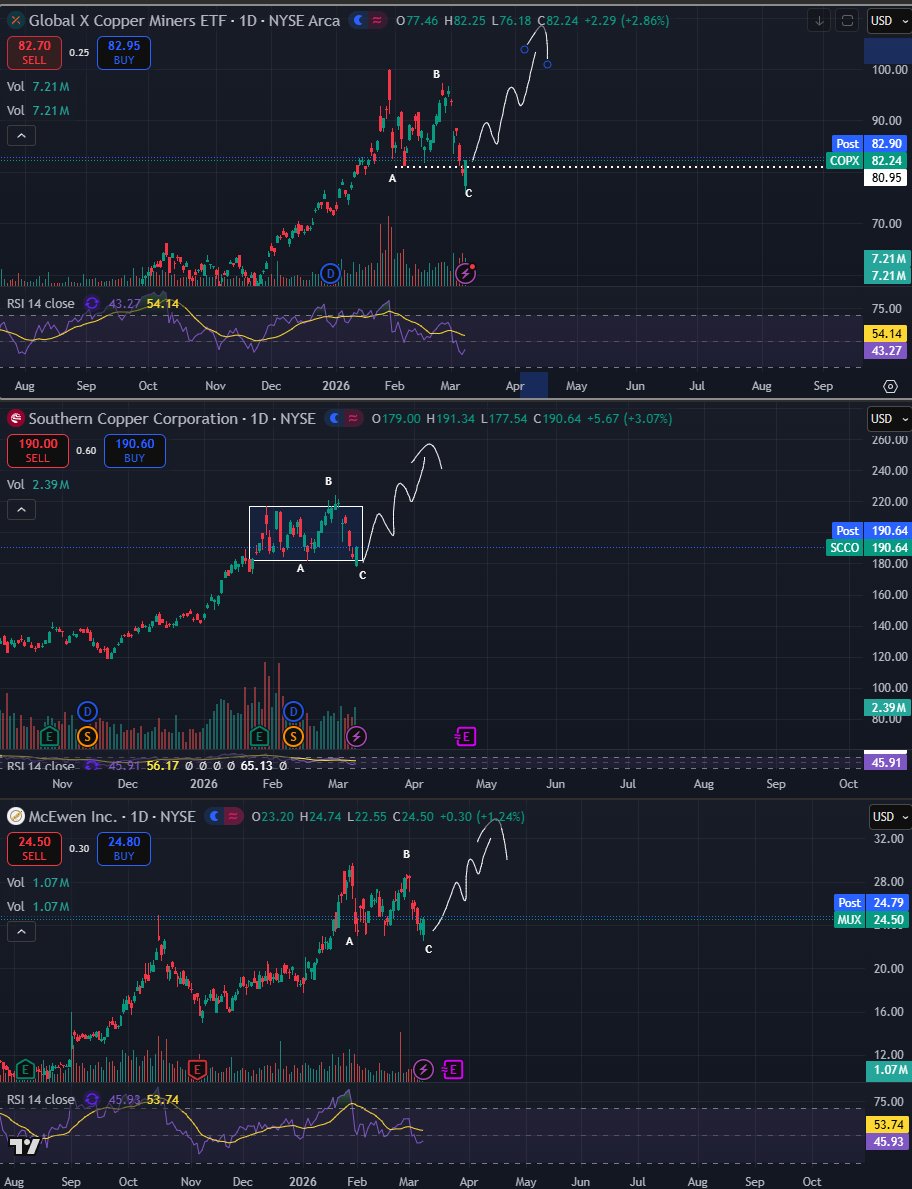Click the Global X Copper Miners ETF logo icon
This screenshot has height=1189, width=912.
coord(14,20)
